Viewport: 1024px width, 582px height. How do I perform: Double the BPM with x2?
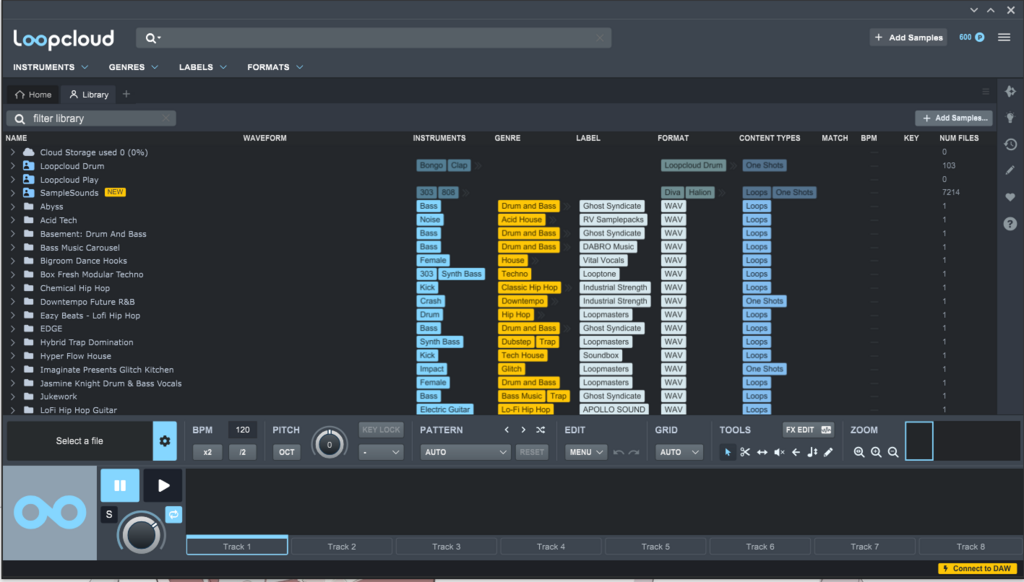point(207,452)
